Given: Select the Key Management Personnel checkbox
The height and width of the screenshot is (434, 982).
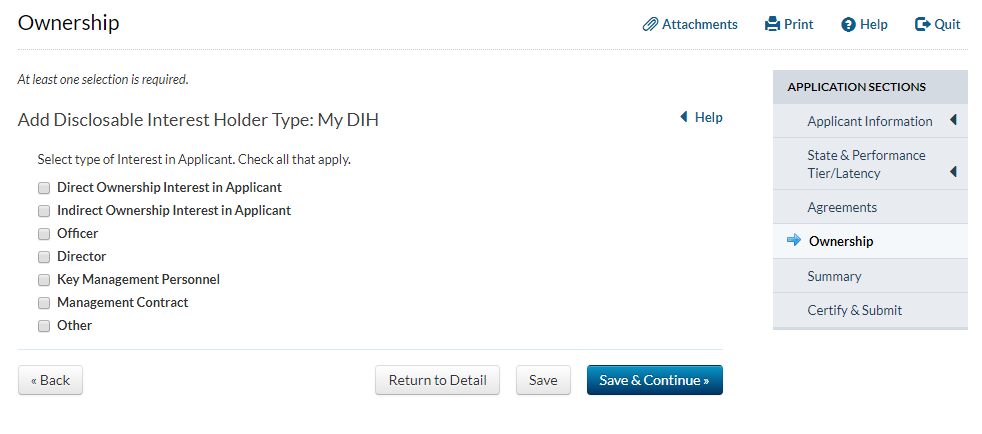Looking at the screenshot, I should click(44, 280).
